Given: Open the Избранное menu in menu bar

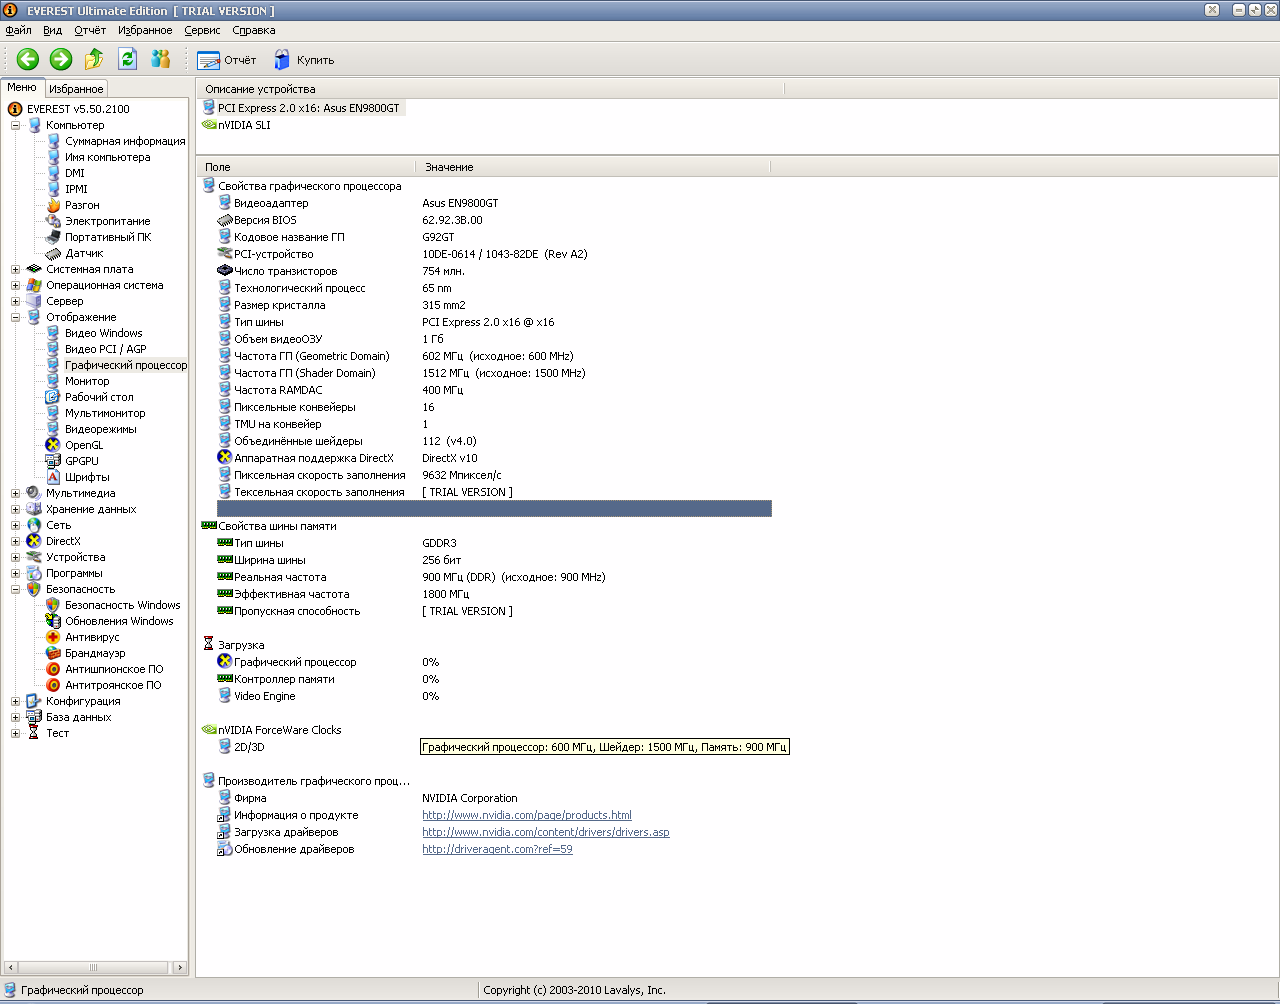Looking at the screenshot, I should [145, 31].
